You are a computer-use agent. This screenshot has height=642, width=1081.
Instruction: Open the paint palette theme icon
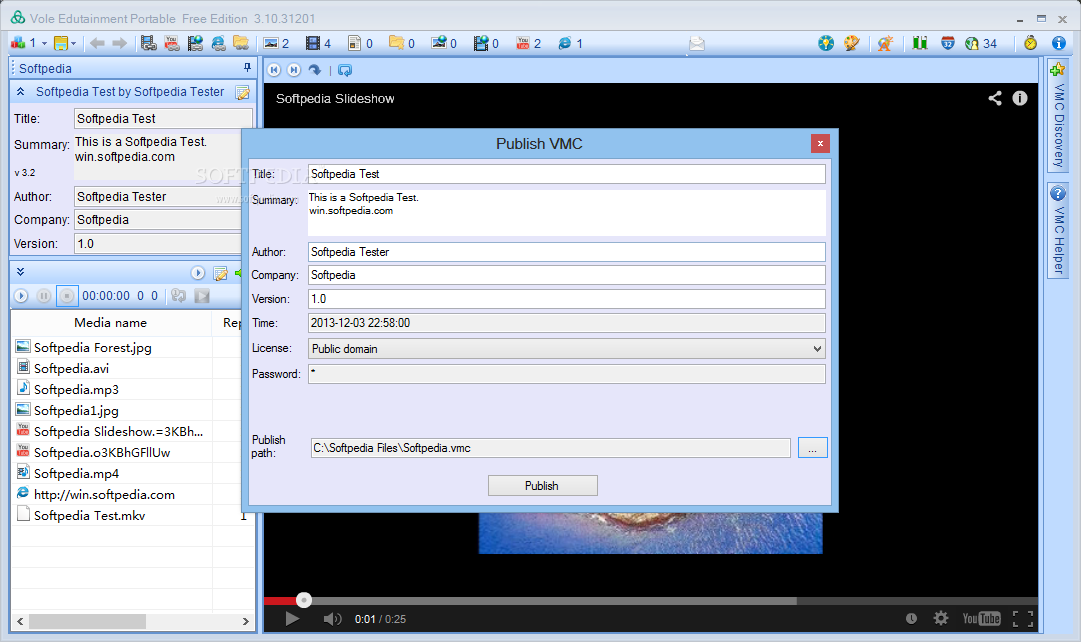852,43
